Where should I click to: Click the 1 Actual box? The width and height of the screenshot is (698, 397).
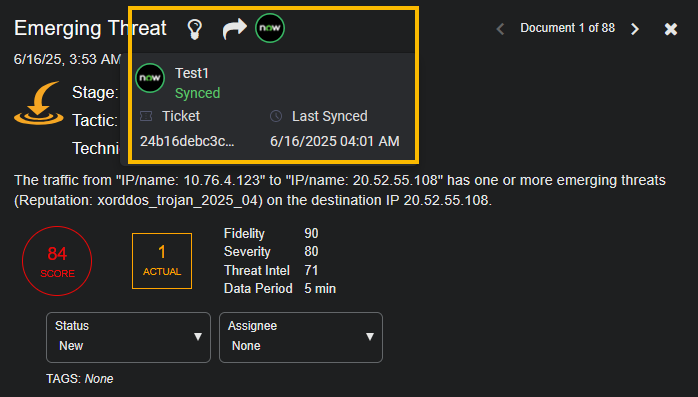click(162, 261)
